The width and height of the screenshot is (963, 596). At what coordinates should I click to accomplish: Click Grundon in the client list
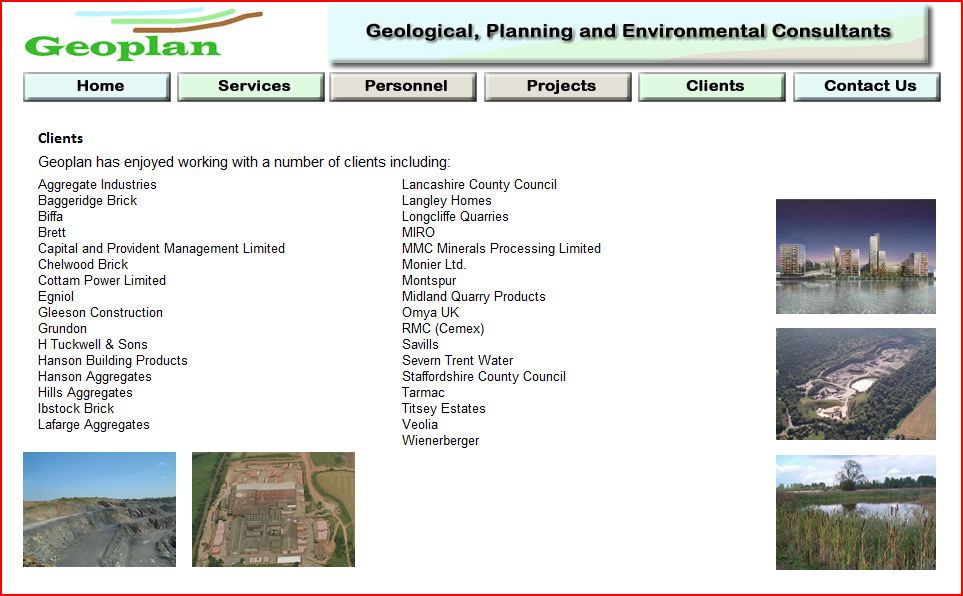click(62, 328)
